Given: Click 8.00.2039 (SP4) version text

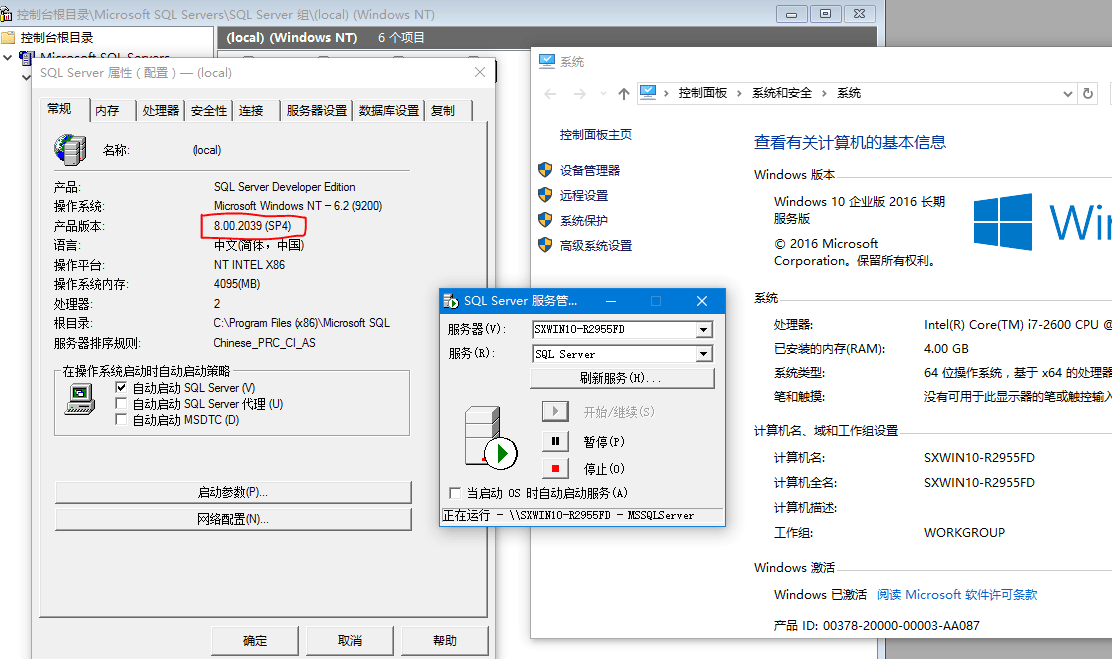Looking at the screenshot, I should point(253,226).
